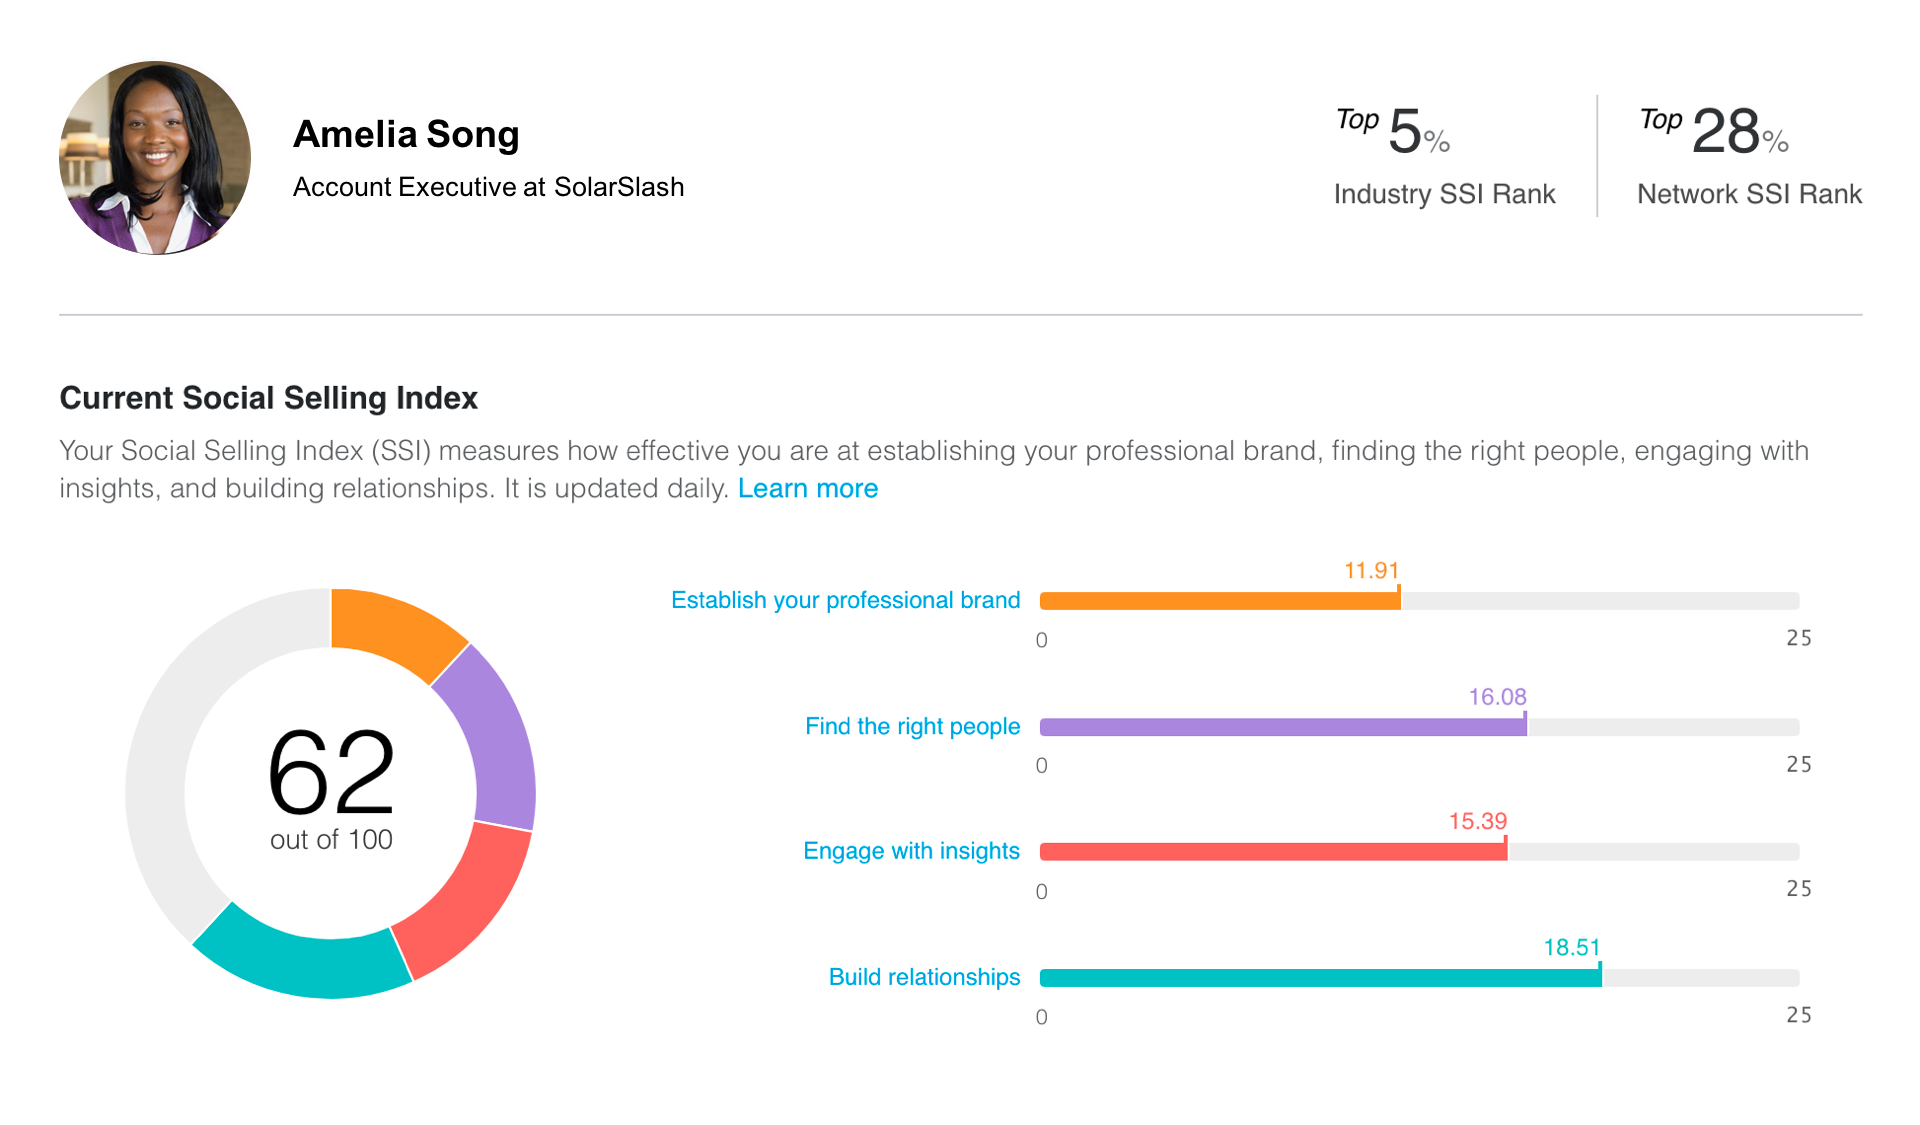Image resolution: width=1920 pixels, height=1125 pixels.
Task: Select the Find the right people label
Action: pyautogui.click(x=912, y=726)
